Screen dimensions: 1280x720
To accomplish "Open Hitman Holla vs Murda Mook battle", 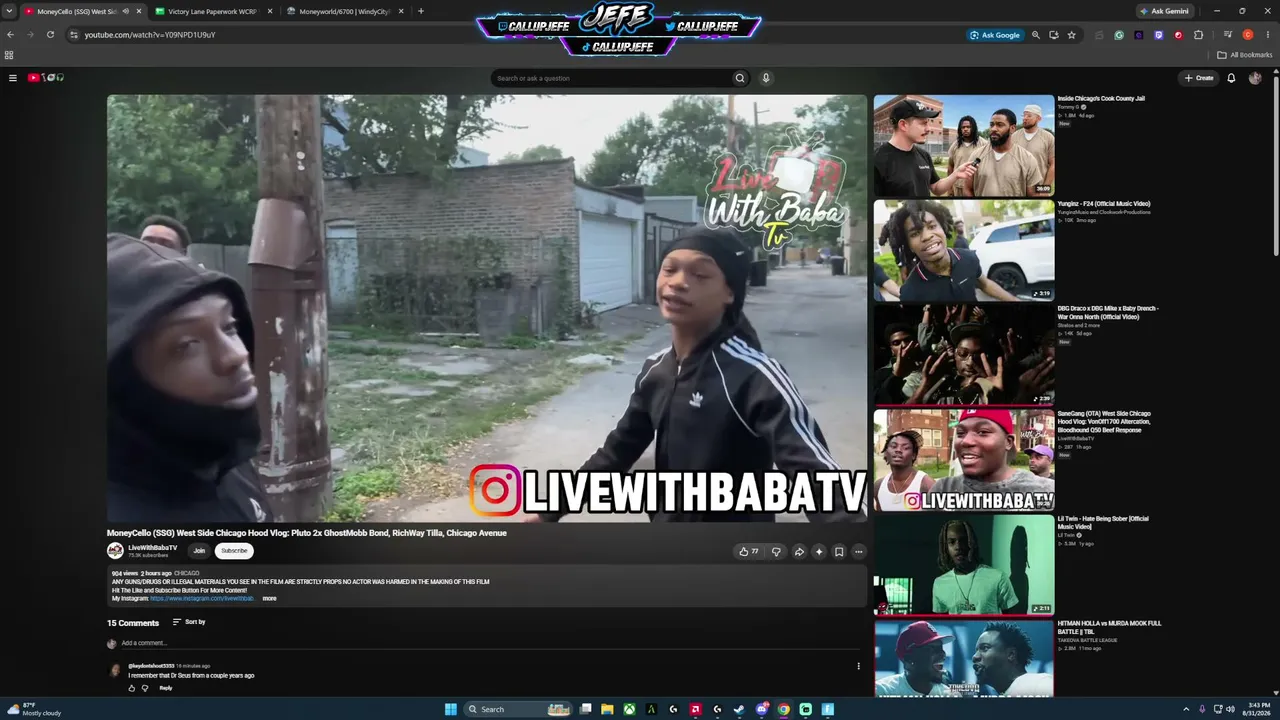I will (964, 659).
